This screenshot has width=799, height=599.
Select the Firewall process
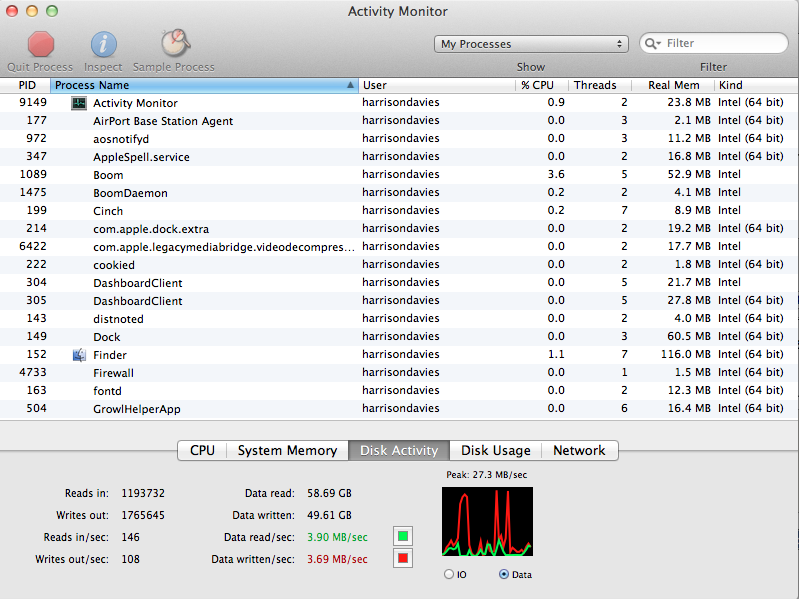(400, 373)
